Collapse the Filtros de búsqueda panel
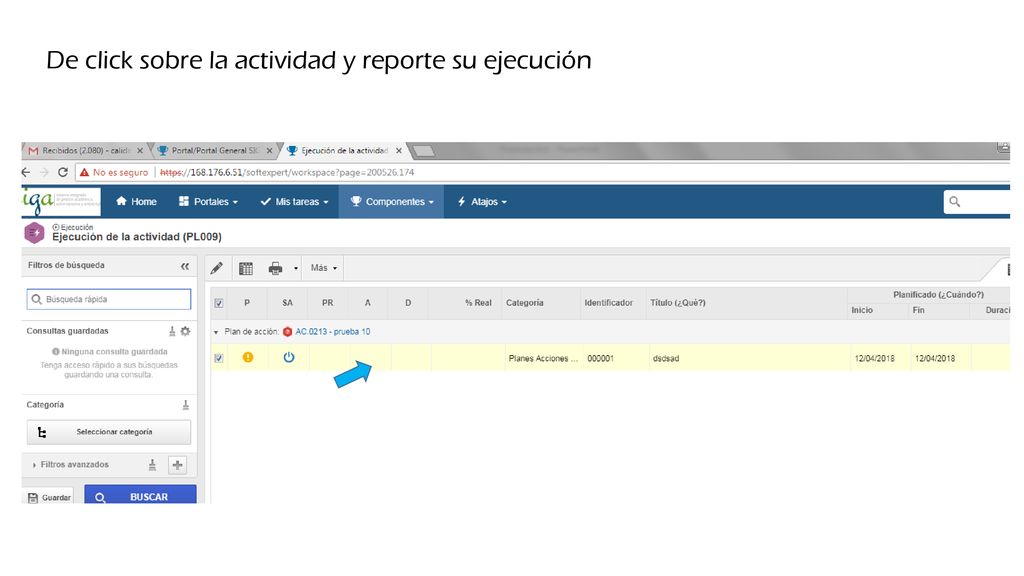Viewport: 1024px width, 576px height. pos(185,266)
